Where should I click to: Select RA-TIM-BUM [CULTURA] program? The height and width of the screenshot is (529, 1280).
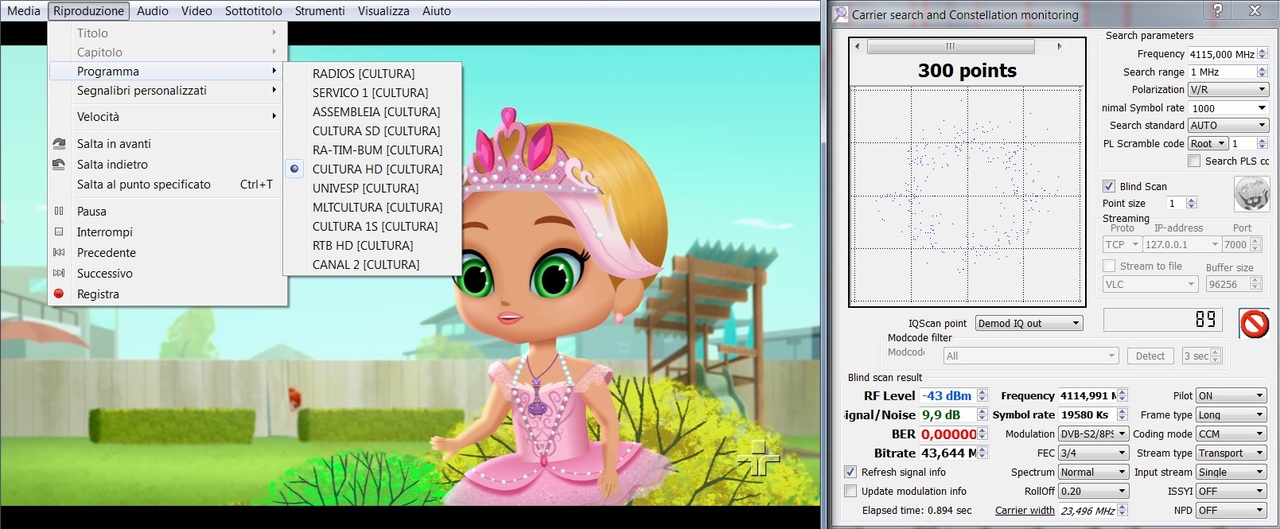tap(372, 150)
